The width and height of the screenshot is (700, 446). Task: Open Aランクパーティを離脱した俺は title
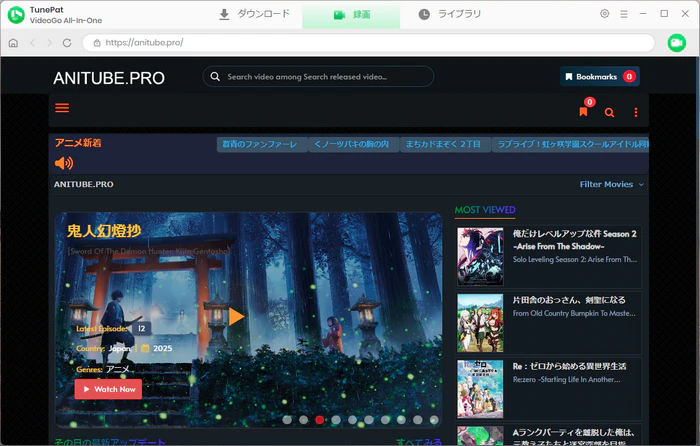(573, 437)
